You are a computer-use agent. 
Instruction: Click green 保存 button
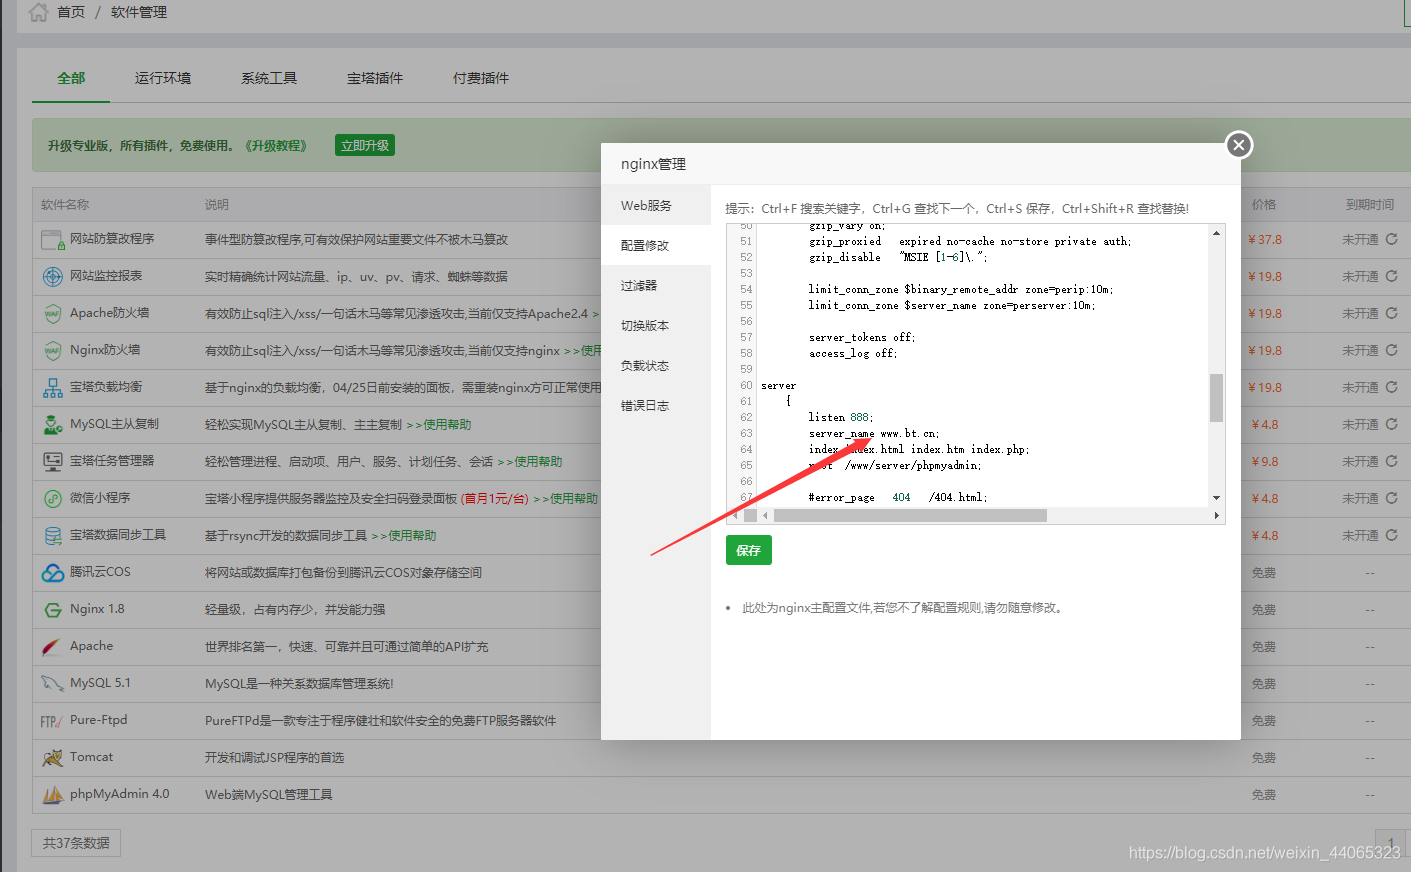748,550
